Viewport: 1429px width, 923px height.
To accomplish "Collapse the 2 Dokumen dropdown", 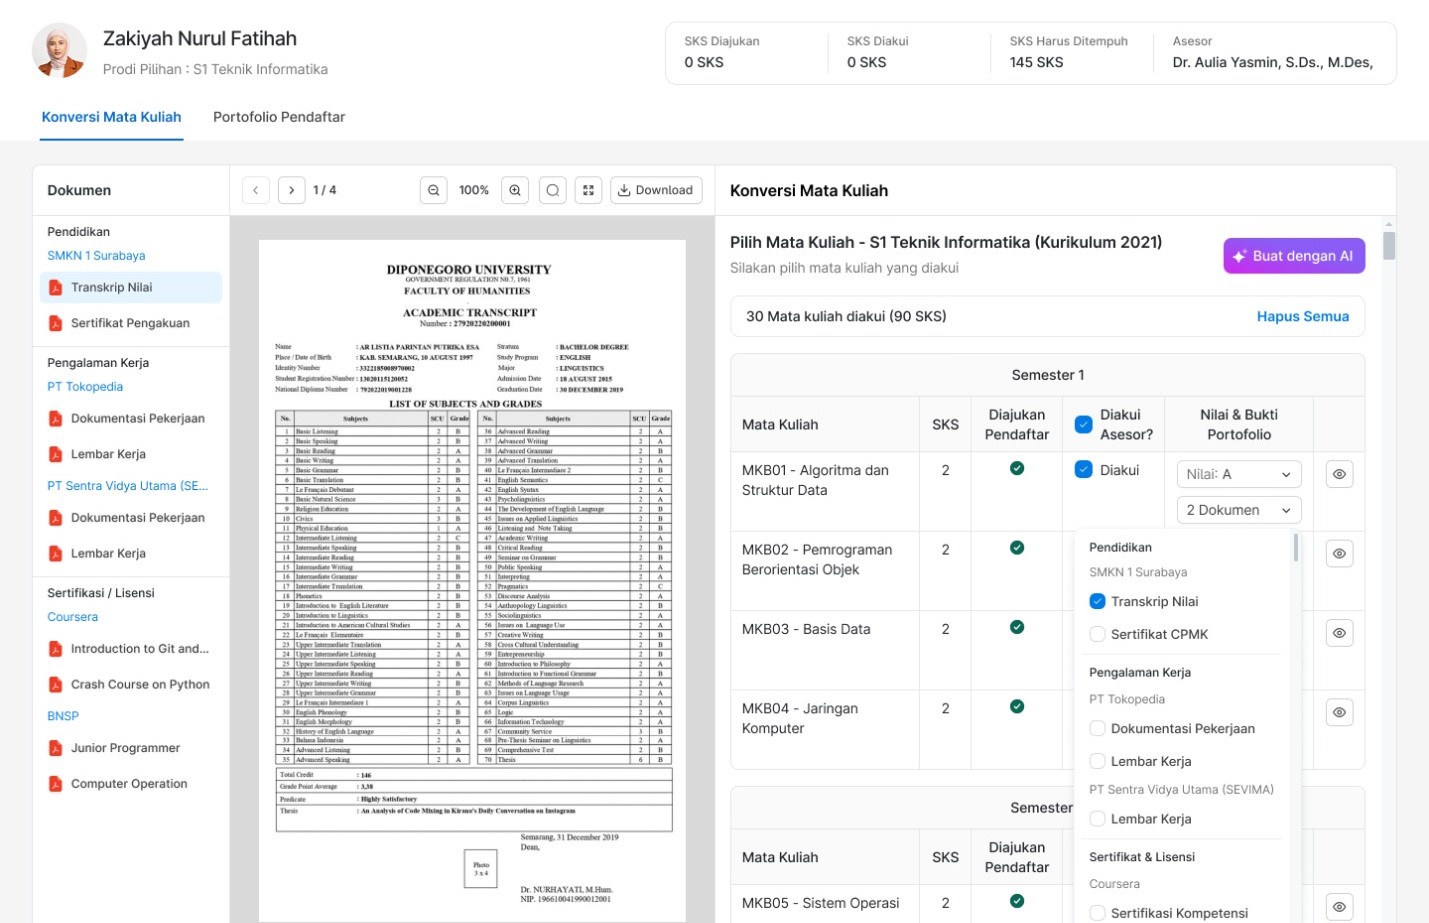I will click(1238, 510).
